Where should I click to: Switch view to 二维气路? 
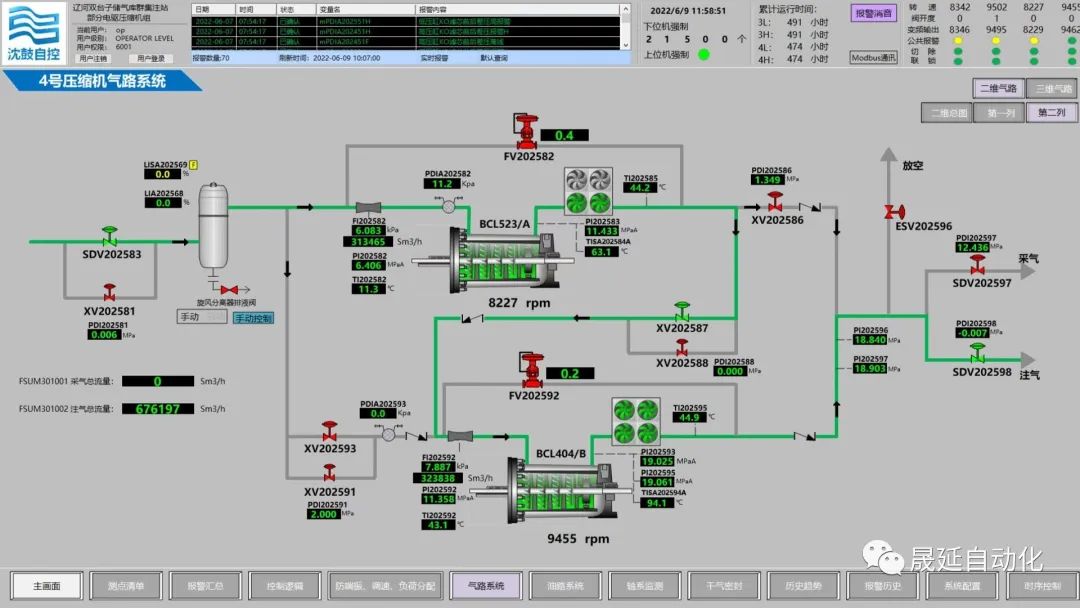[998, 89]
